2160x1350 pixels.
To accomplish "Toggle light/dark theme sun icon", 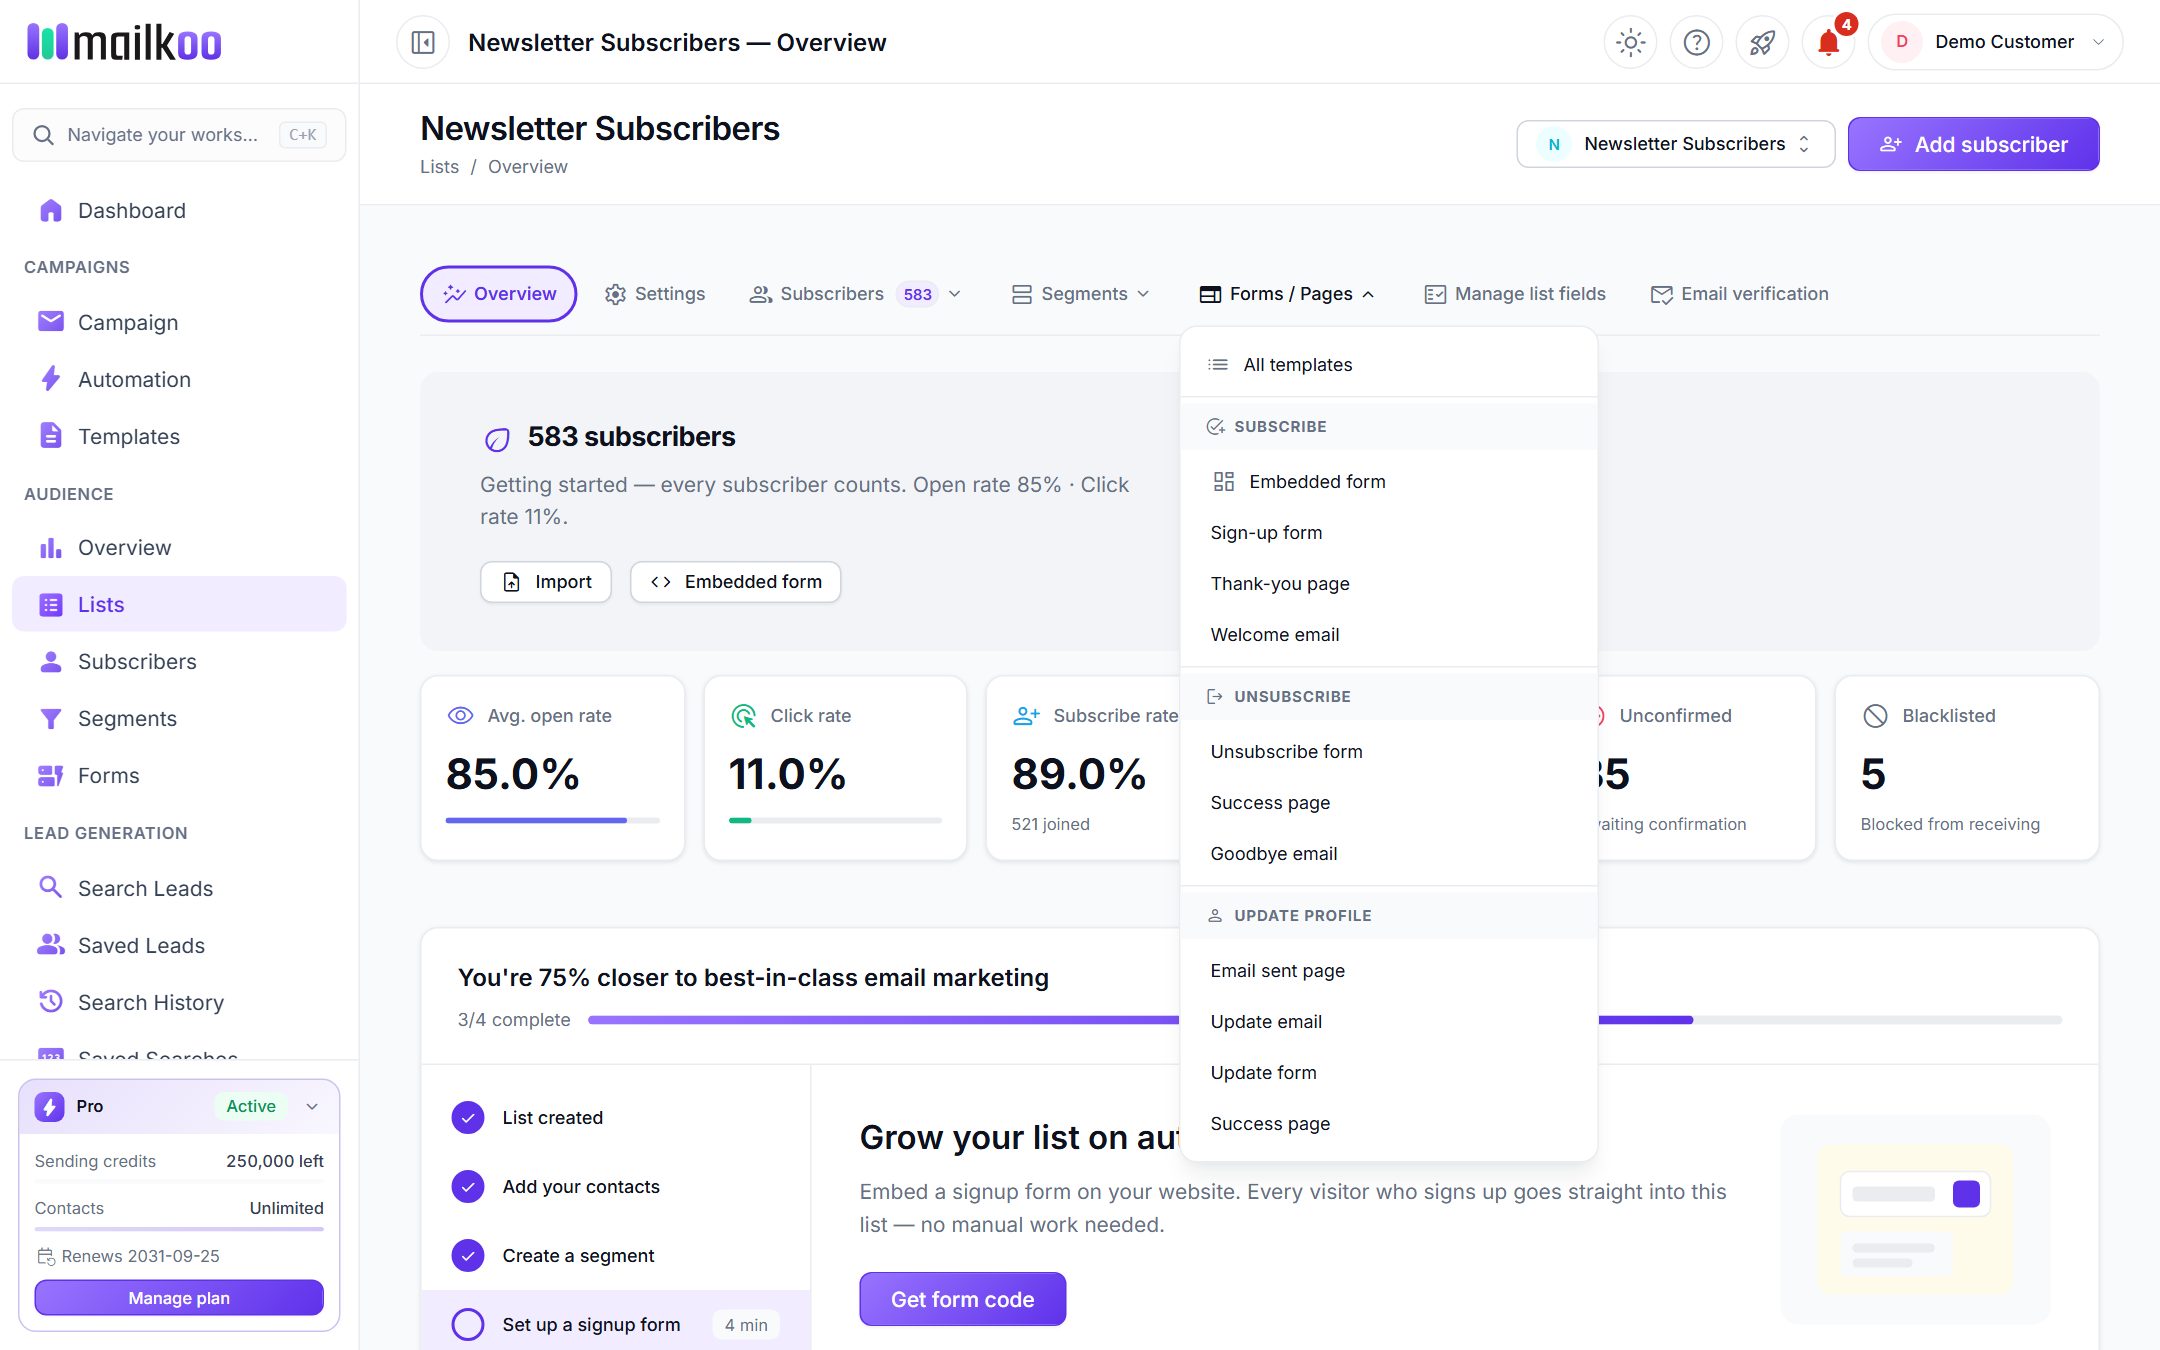I will click(1630, 42).
